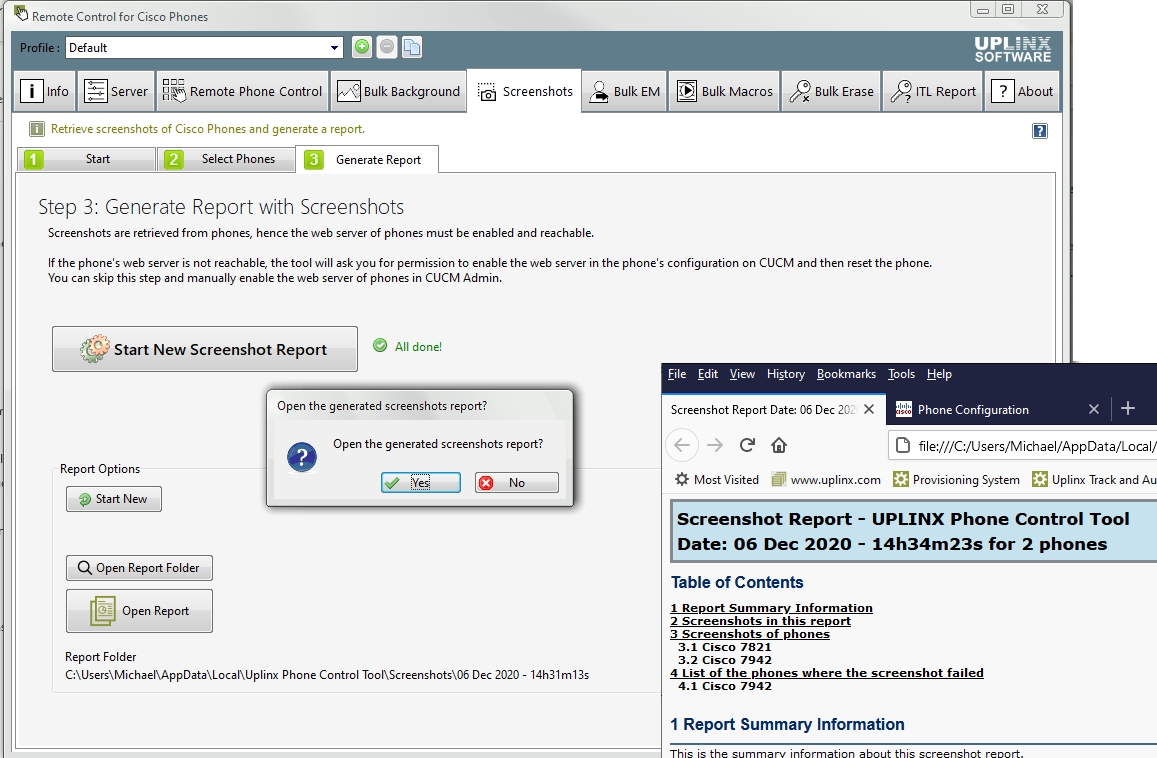The width and height of the screenshot is (1157, 758).
Task: Open the browser Tools menu
Action: tap(901, 374)
